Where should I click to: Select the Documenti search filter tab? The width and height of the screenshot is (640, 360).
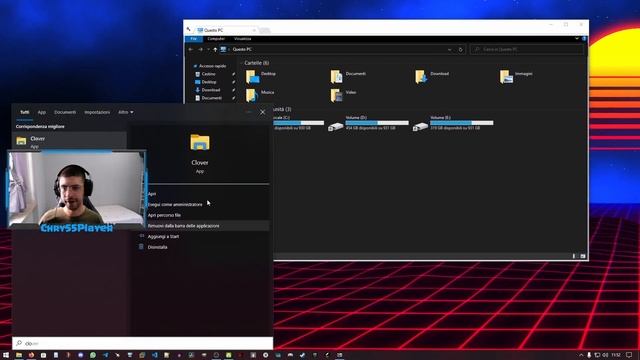[x=65, y=112]
